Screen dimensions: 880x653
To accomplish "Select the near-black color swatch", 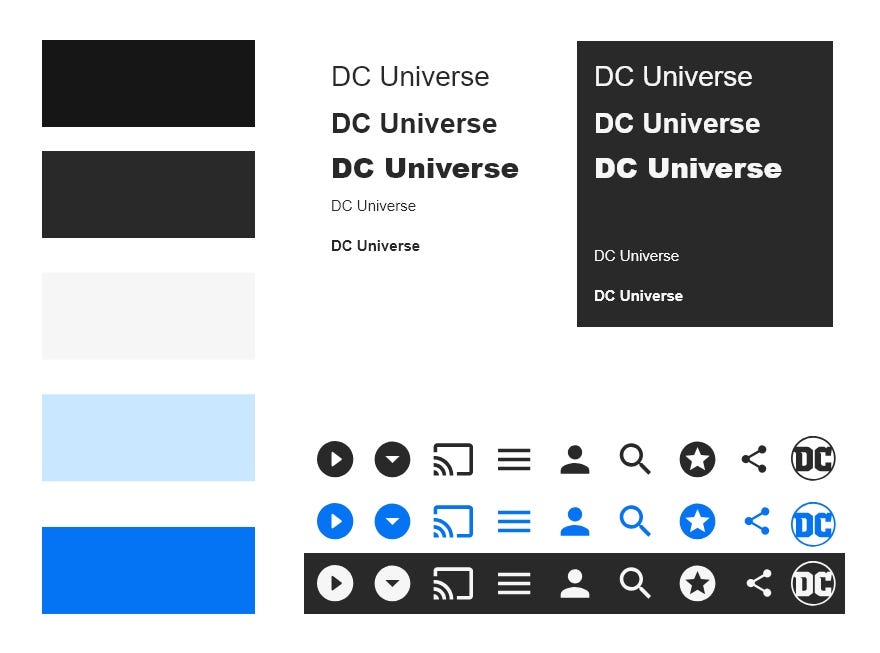I will (148, 84).
